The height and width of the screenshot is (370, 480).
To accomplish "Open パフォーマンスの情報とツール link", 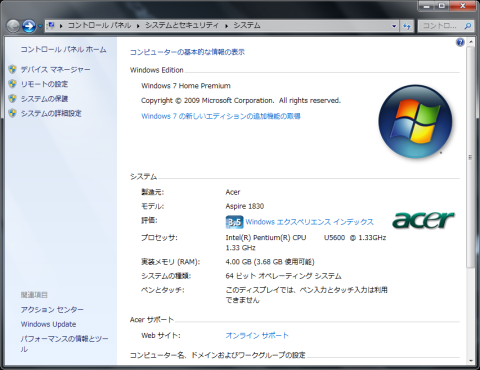I will (64, 344).
